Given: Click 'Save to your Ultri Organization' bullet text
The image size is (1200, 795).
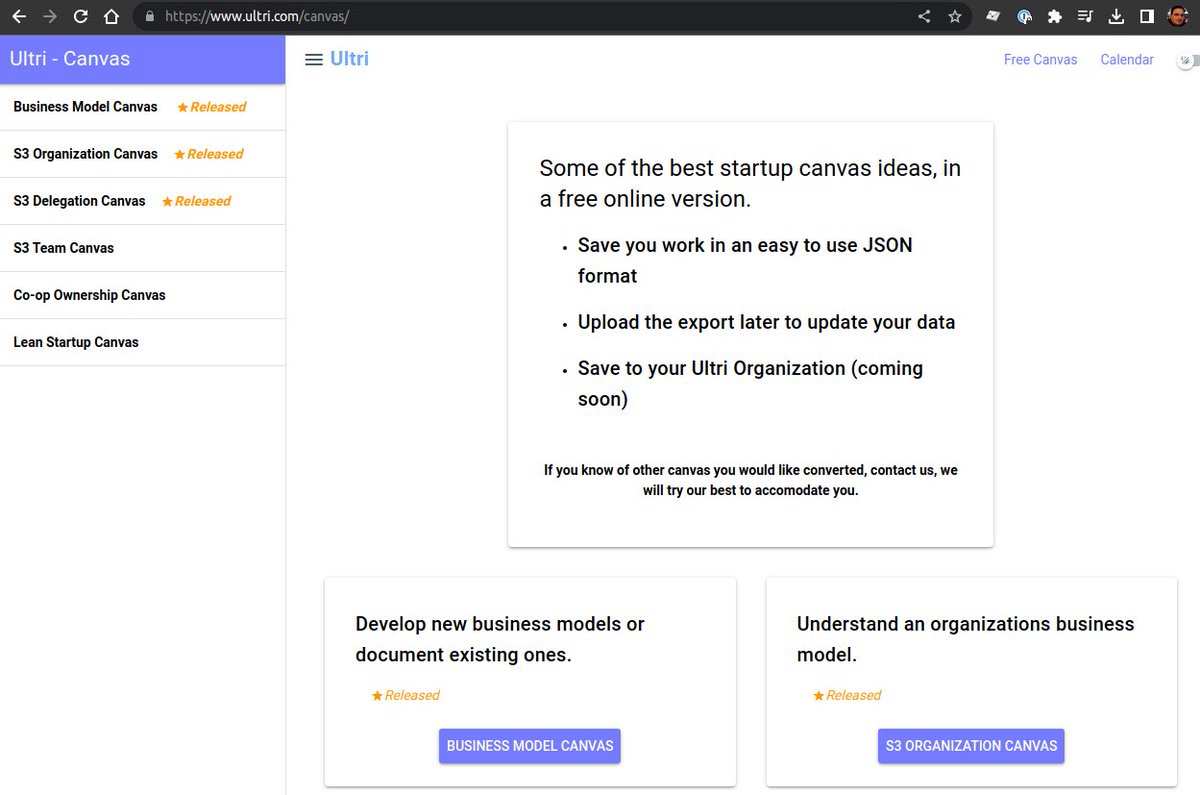Looking at the screenshot, I should pyautogui.click(x=750, y=383).
